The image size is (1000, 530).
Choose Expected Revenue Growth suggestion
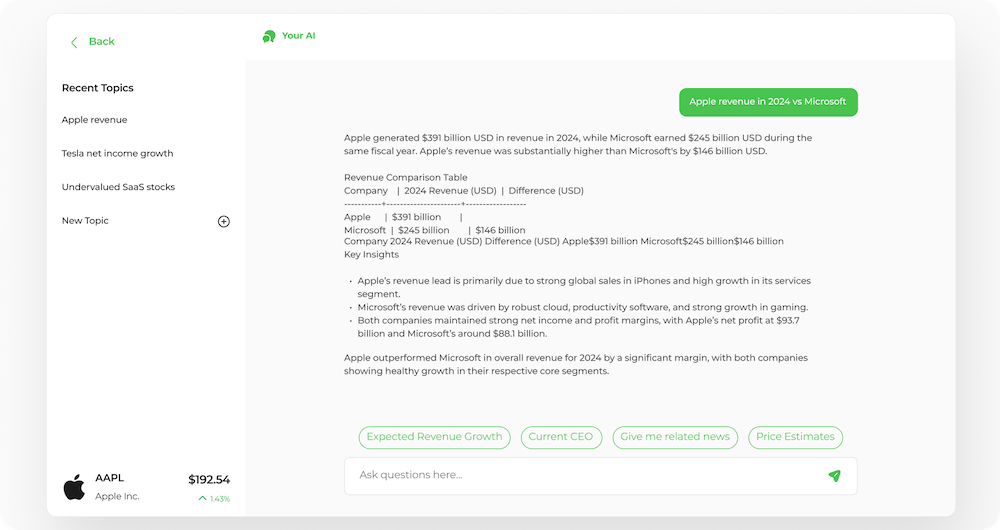tap(434, 437)
